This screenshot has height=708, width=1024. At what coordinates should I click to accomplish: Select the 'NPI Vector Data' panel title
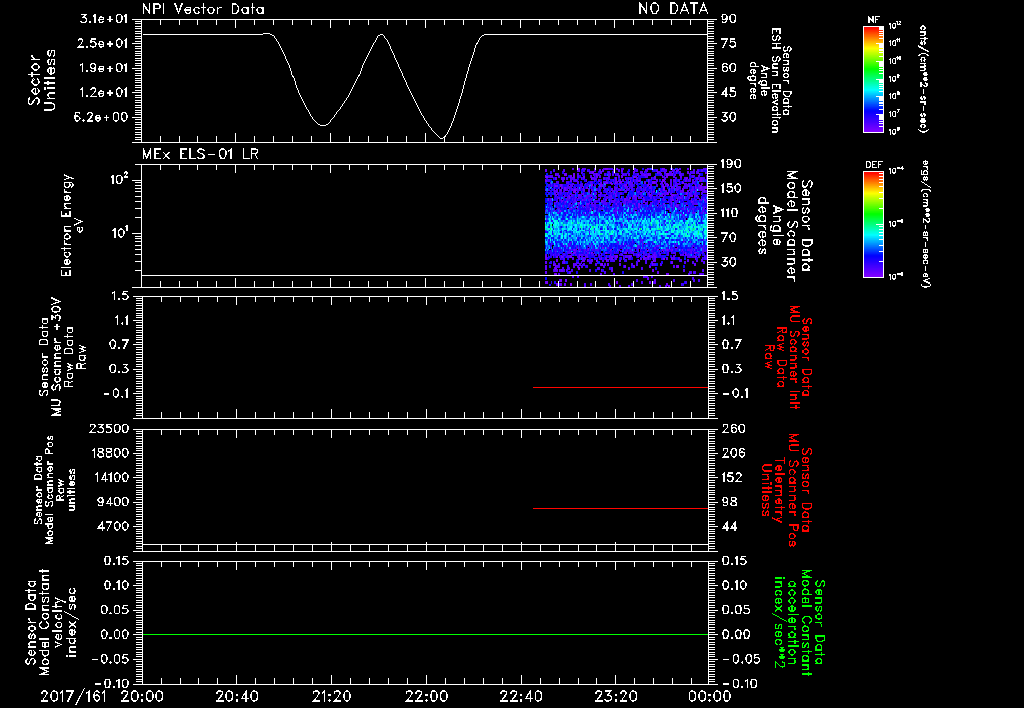[x=203, y=8]
